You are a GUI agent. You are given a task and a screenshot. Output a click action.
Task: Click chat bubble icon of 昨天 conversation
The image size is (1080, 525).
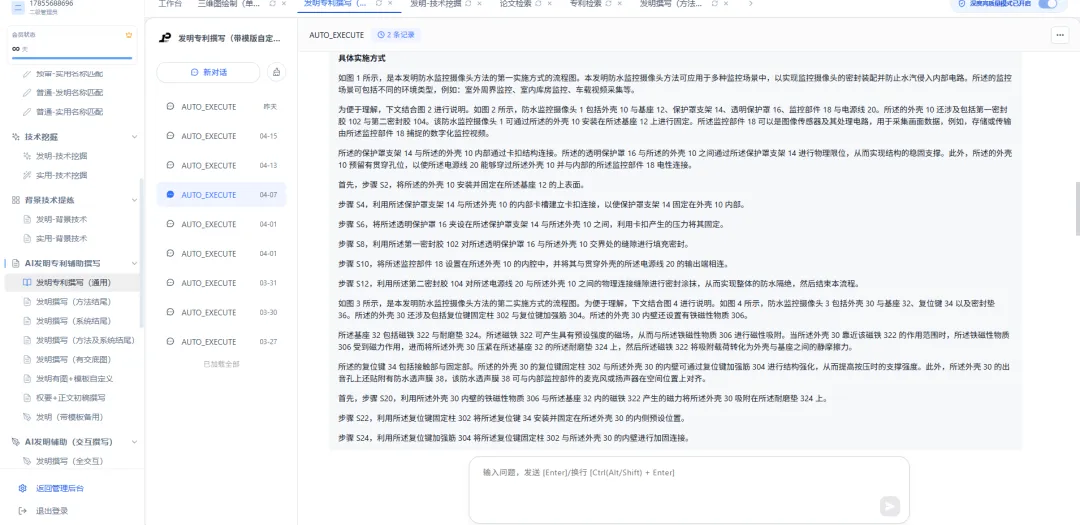click(x=170, y=107)
